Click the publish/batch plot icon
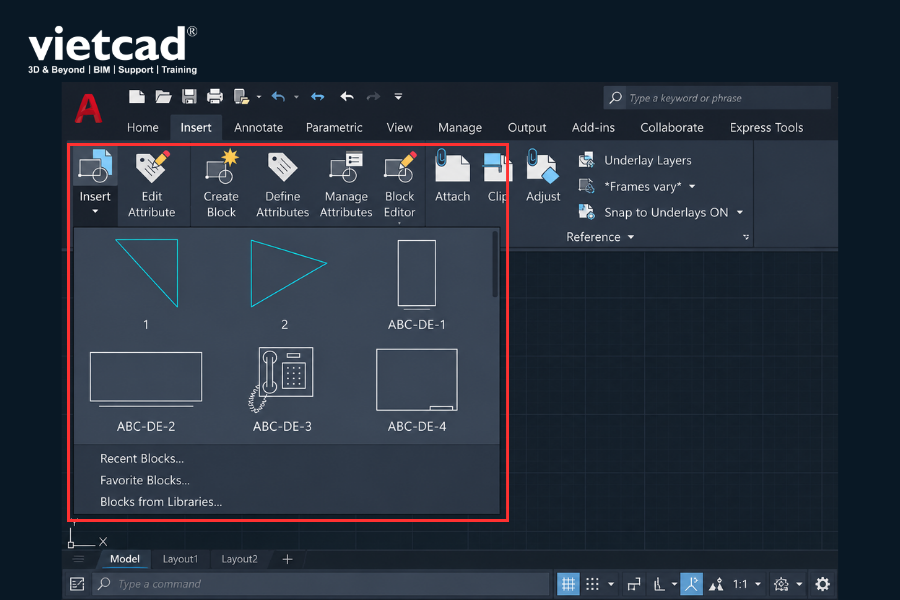Viewport: 900px width, 600px height. tap(241, 96)
